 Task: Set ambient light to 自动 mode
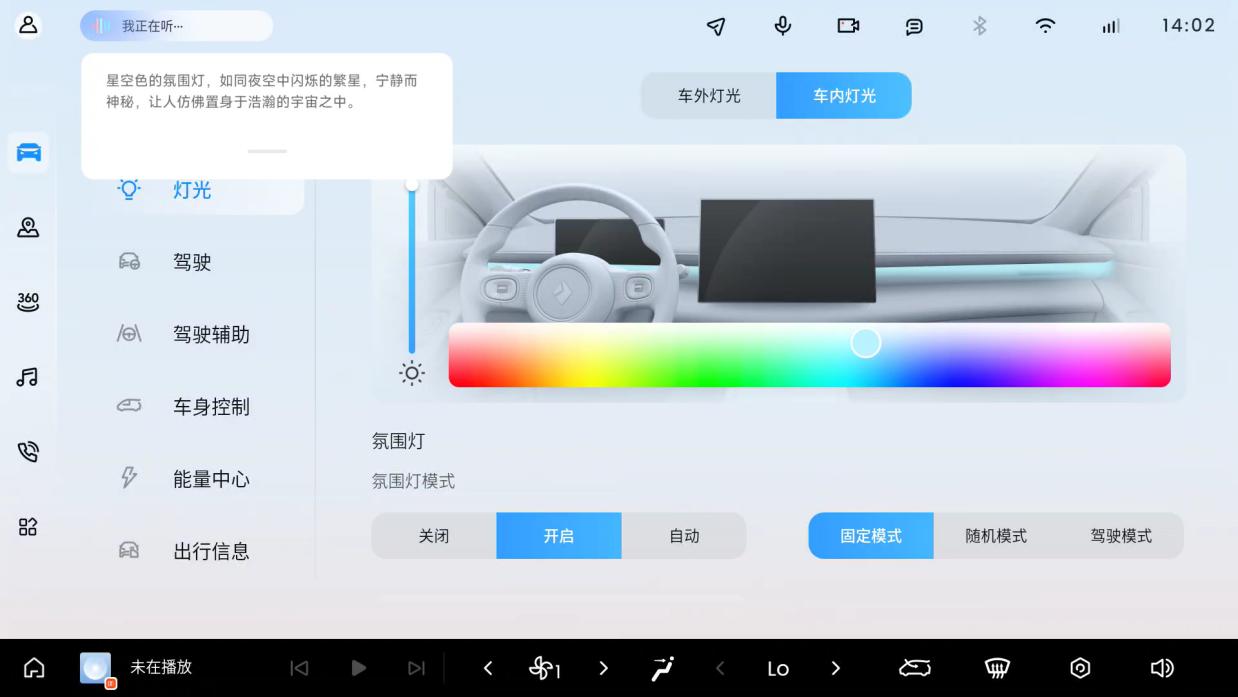click(x=684, y=536)
